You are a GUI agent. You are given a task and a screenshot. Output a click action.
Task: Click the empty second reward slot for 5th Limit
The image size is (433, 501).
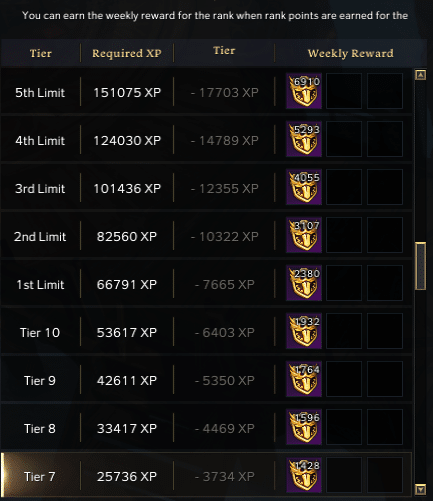point(344,91)
